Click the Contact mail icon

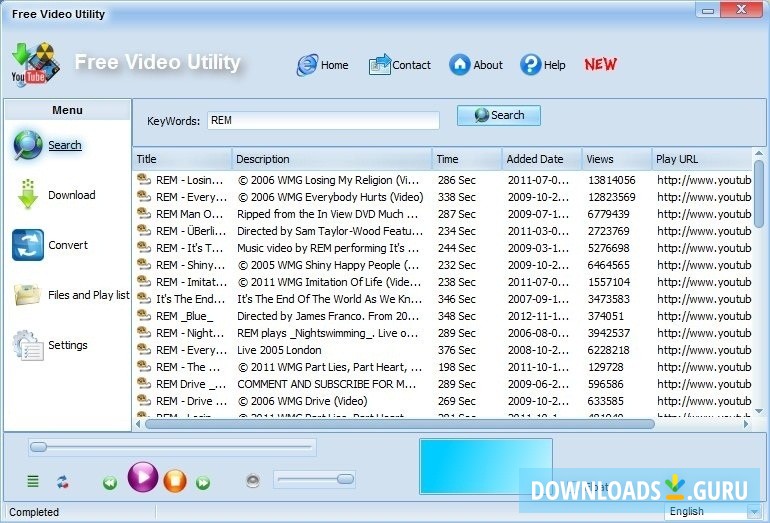[x=380, y=65]
